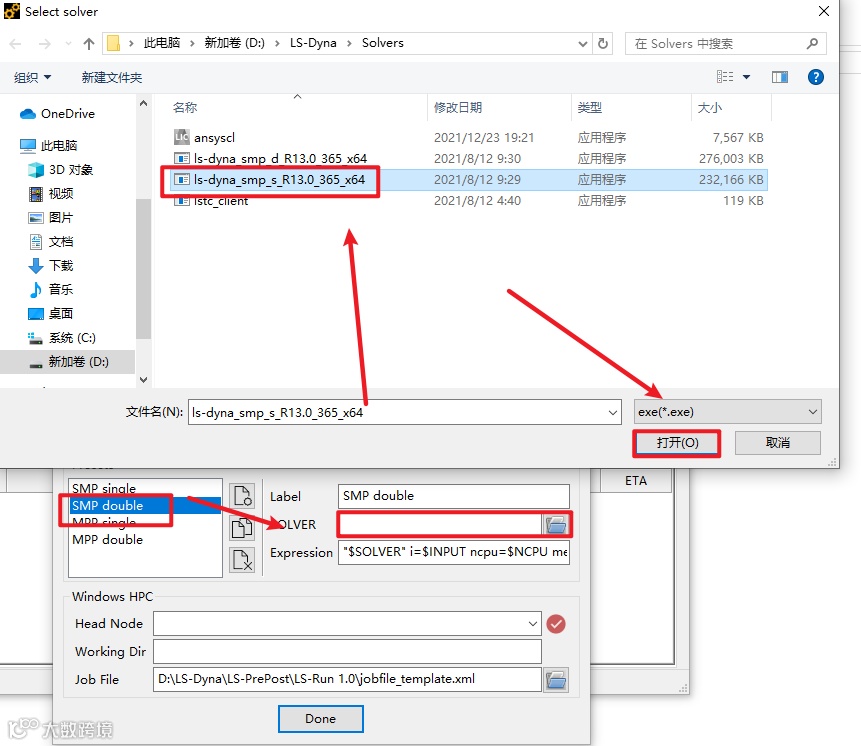Click the Done button

(x=321, y=719)
